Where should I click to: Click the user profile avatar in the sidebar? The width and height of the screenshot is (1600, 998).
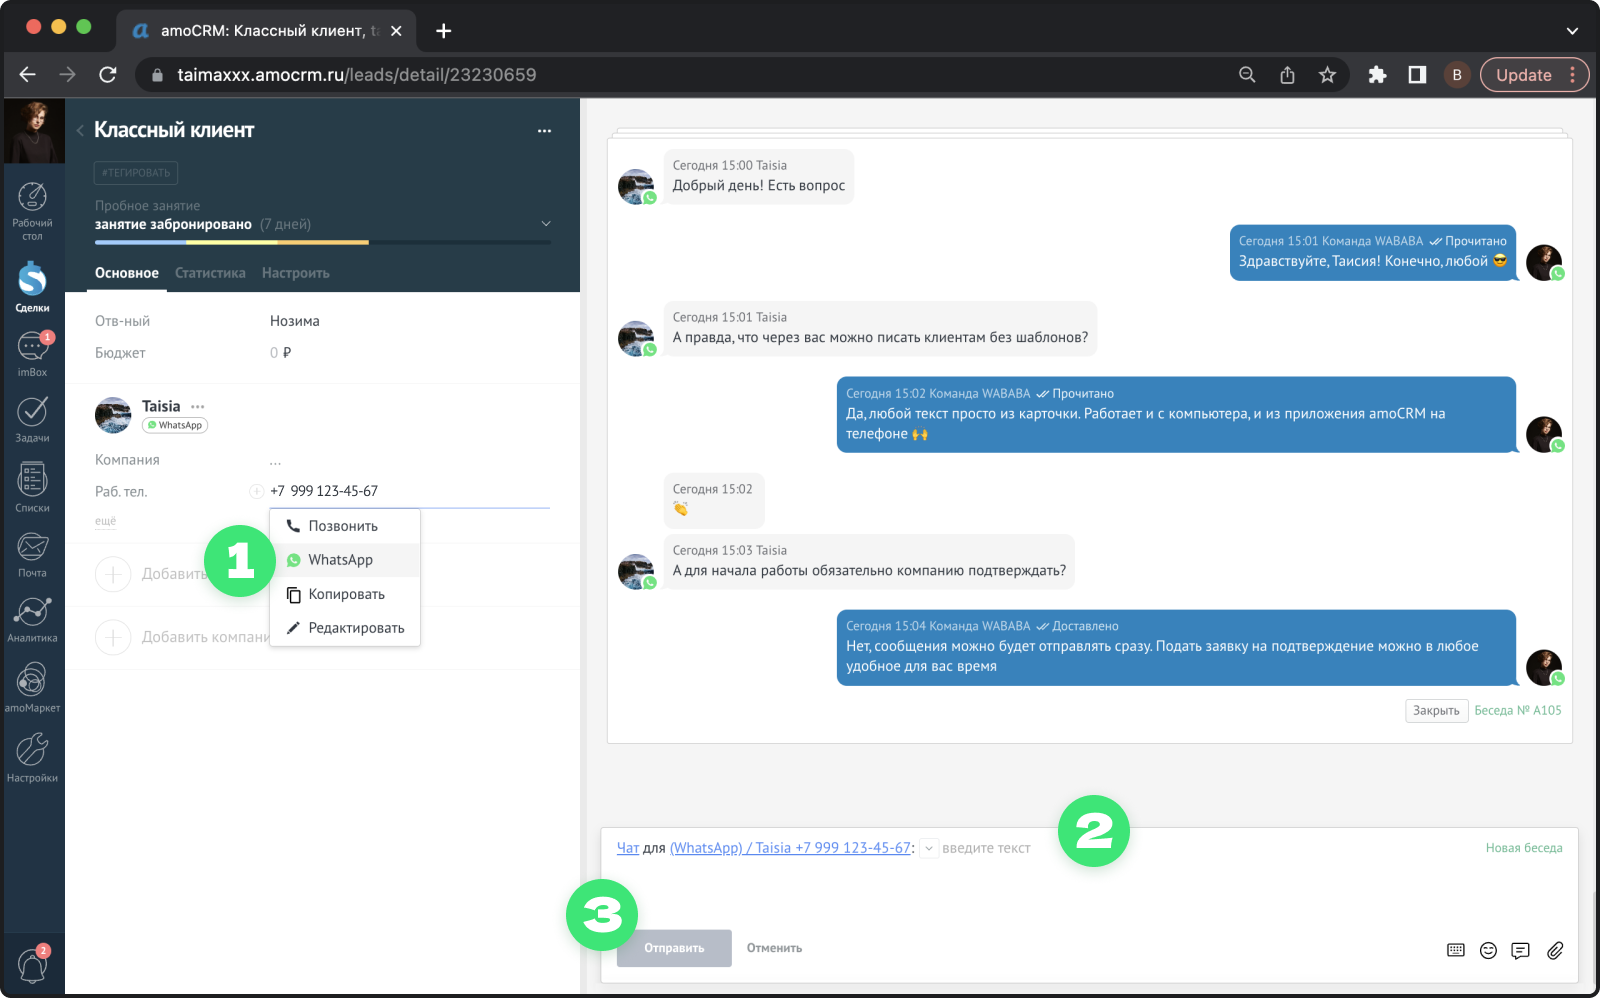tap(34, 131)
